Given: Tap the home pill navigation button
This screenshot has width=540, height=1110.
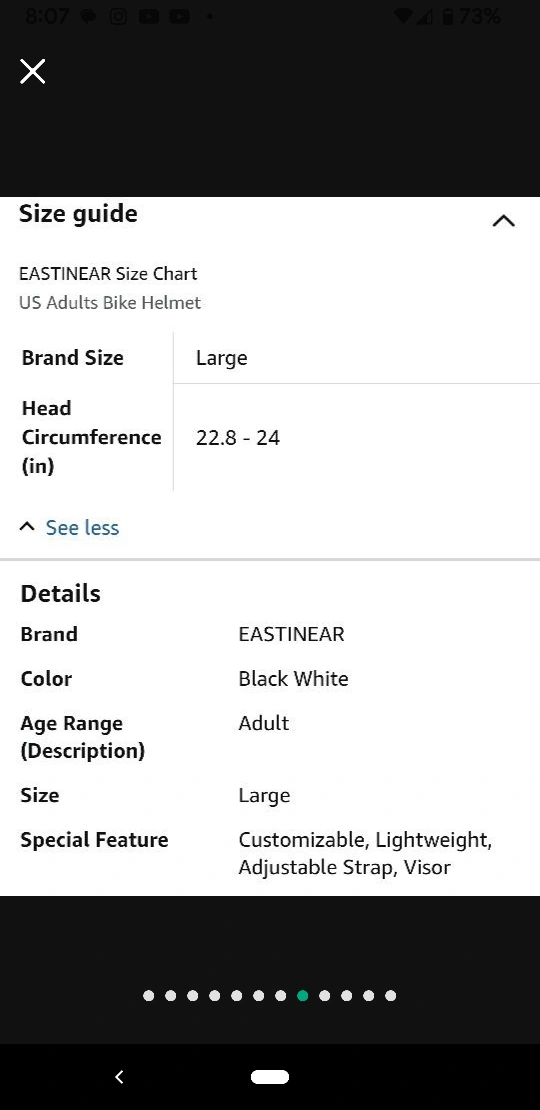Looking at the screenshot, I should click(270, 1077).
